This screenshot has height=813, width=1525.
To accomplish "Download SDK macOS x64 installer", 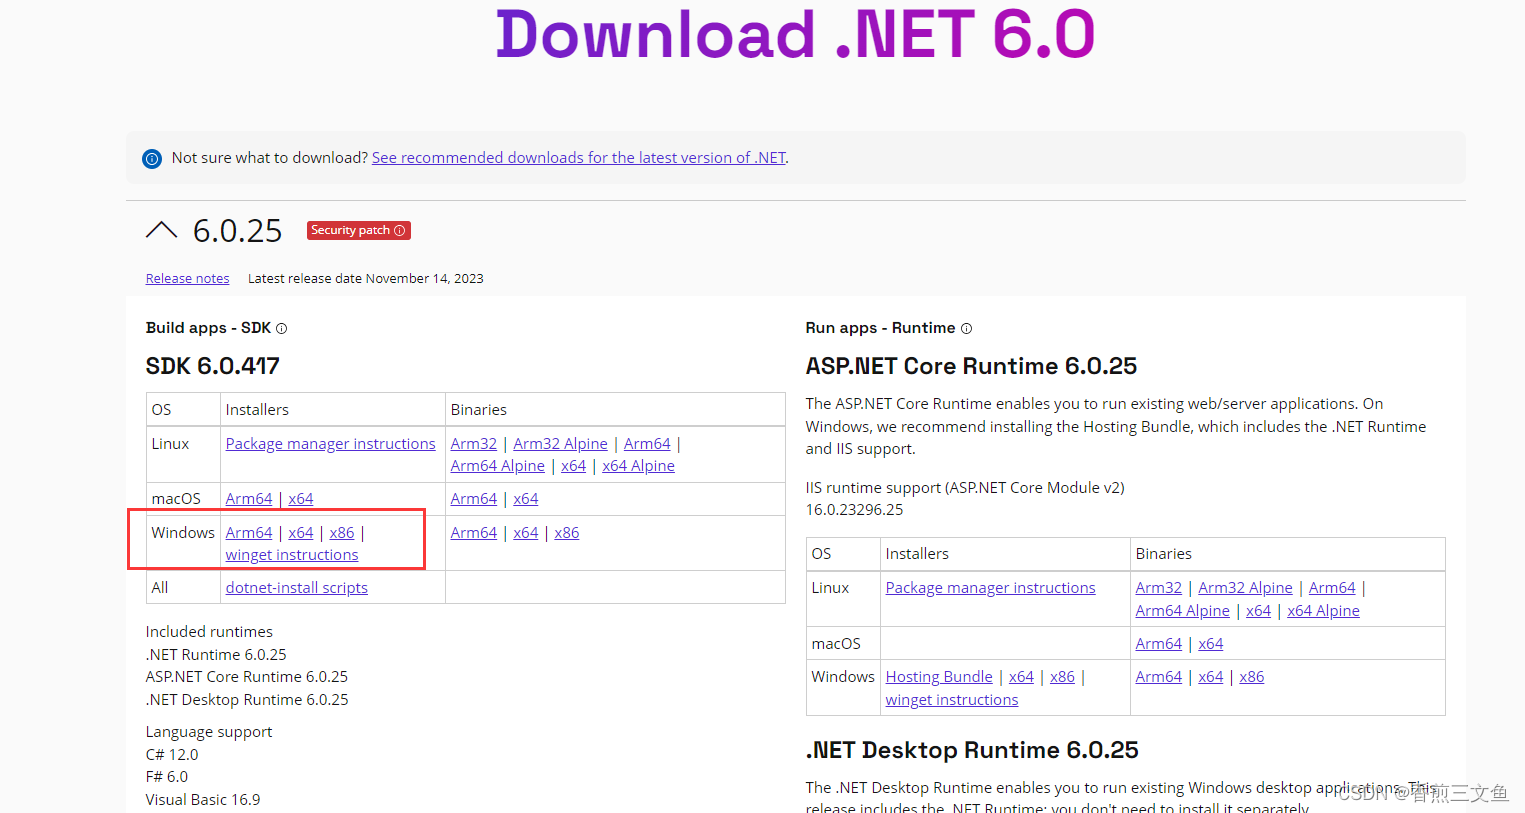I will 301,499.
